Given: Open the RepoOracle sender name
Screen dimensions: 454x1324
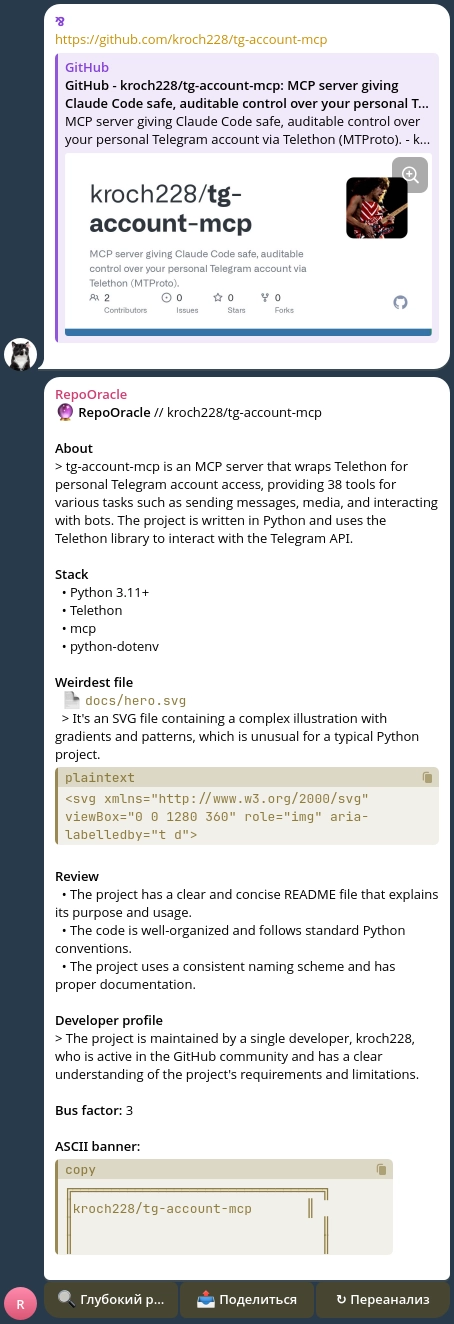Looking at the screenshot, I should (91, 394).
